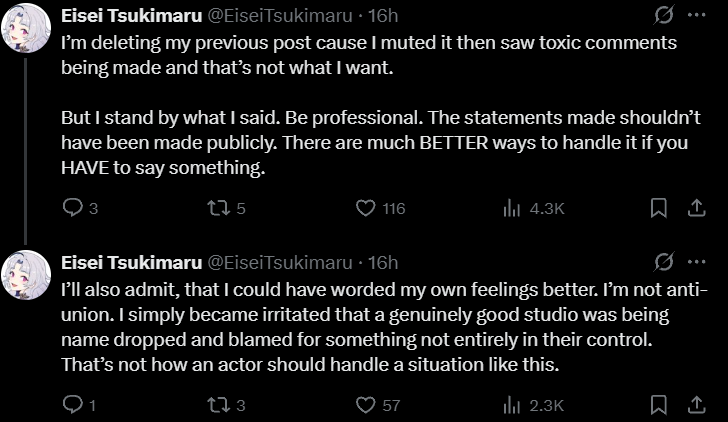Image resolution: width=728 pixels, height=422 pixels.
Task: Bookmark the second post
Action: tap(659, 404)
